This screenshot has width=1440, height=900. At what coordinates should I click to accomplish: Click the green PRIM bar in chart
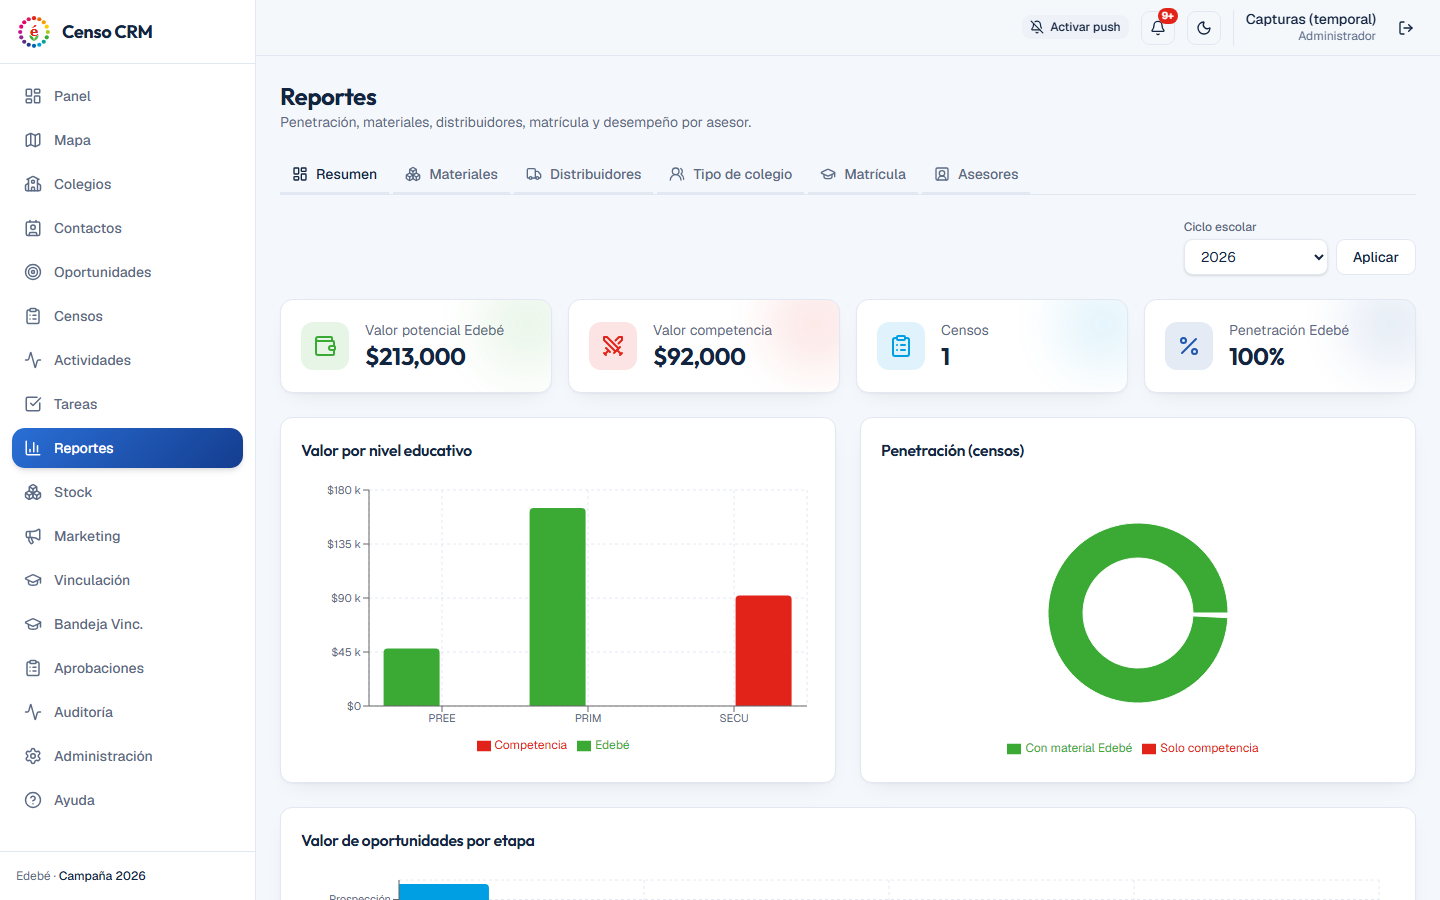tap(558, 607)
